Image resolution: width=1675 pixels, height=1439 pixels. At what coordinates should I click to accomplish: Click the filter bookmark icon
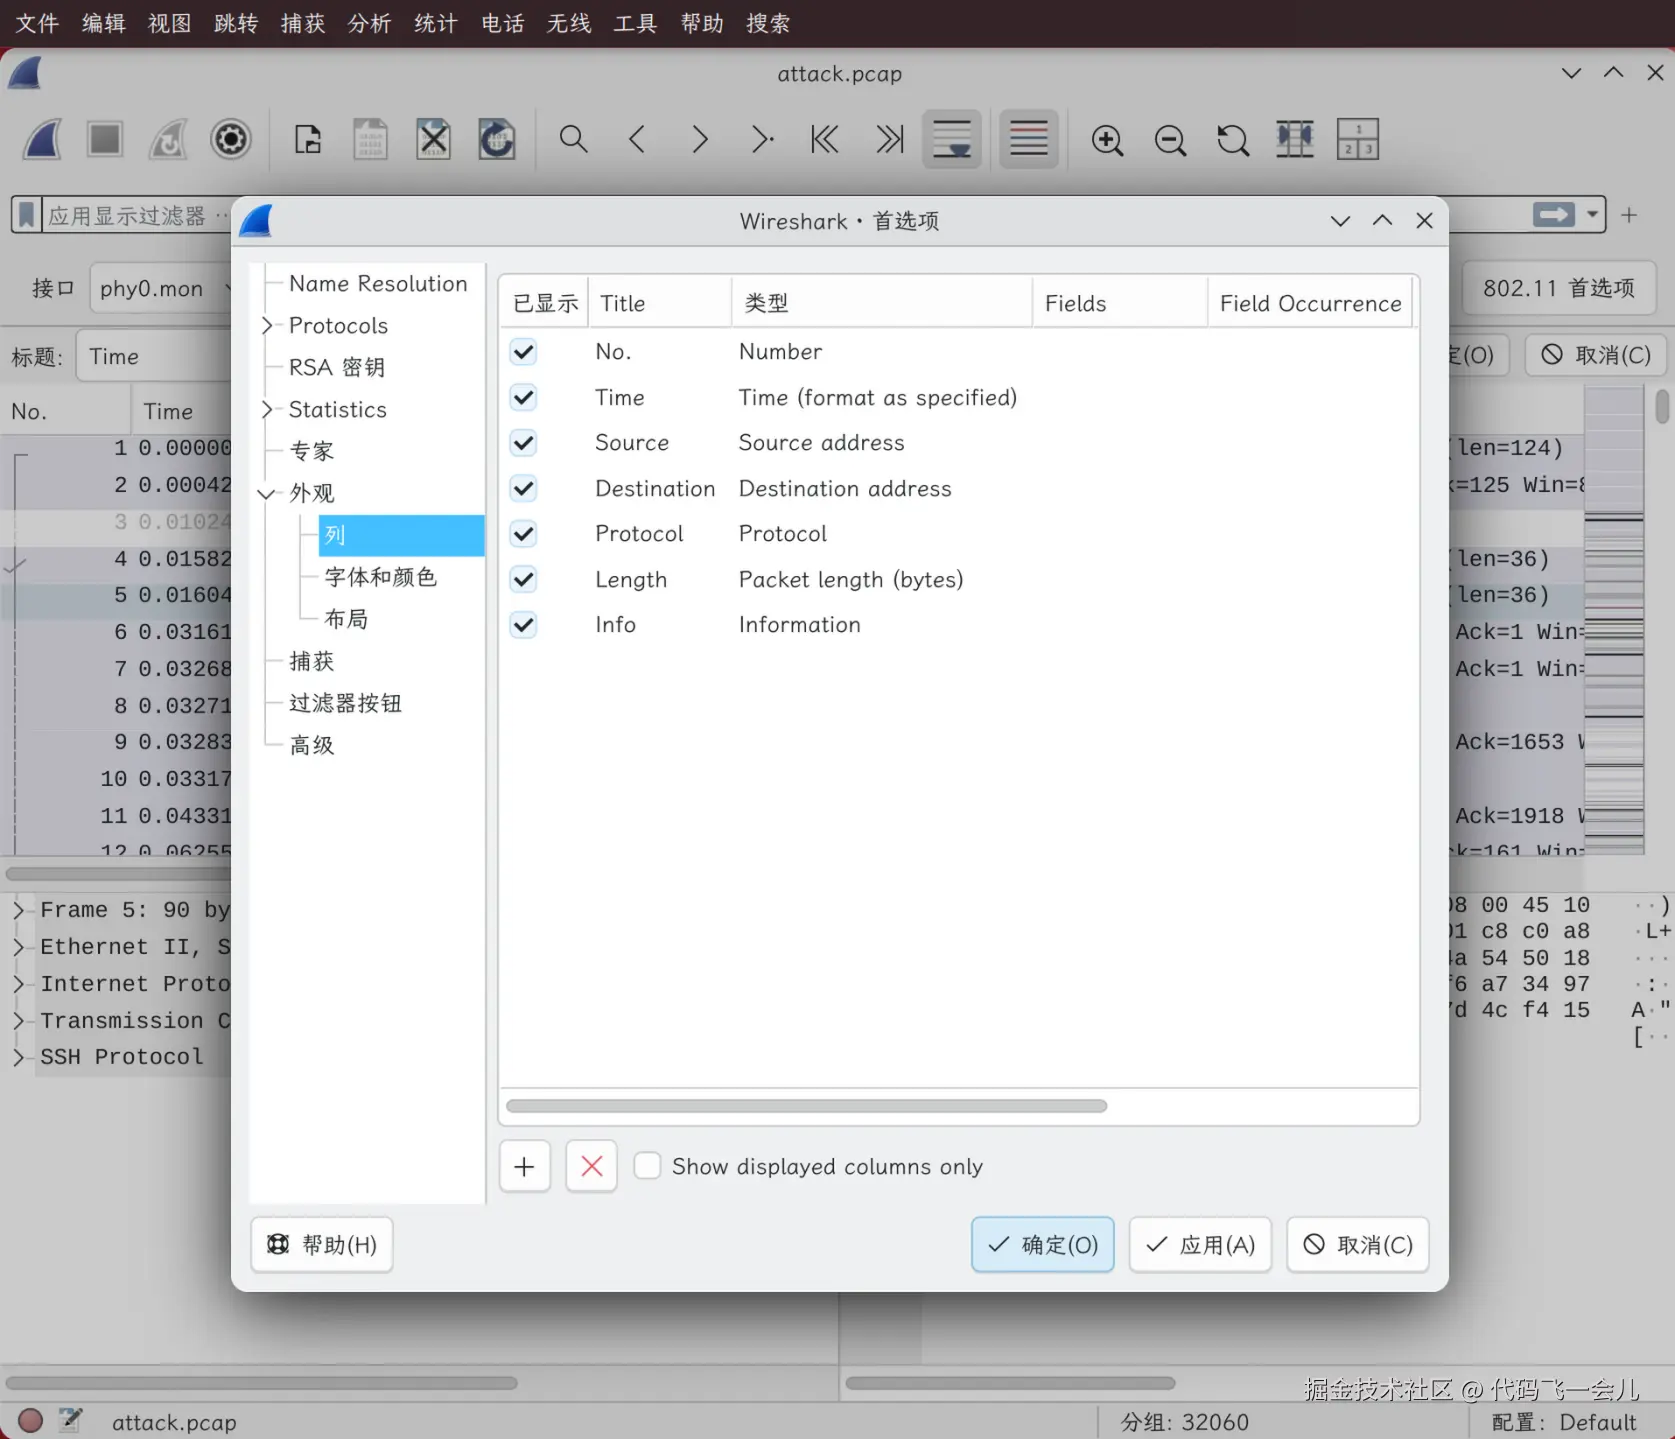pos(27,215)
